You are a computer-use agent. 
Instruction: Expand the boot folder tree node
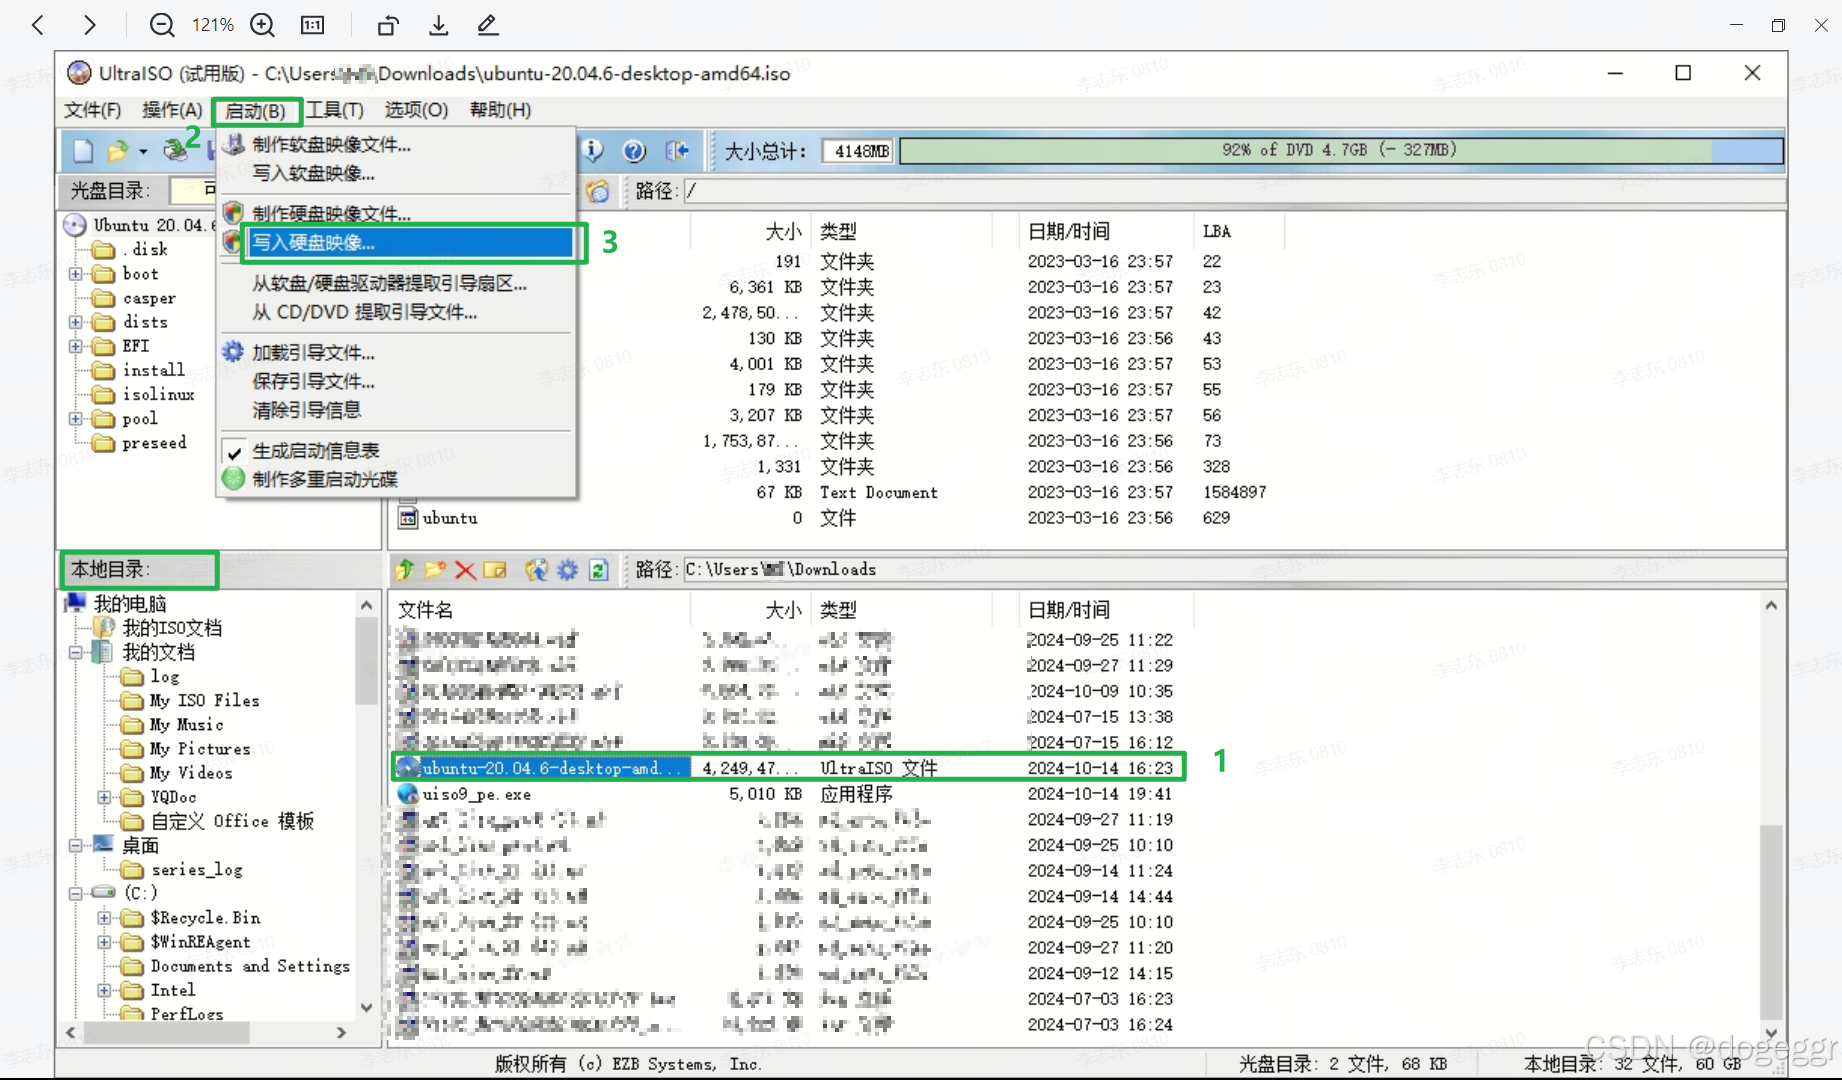point(76,274)
